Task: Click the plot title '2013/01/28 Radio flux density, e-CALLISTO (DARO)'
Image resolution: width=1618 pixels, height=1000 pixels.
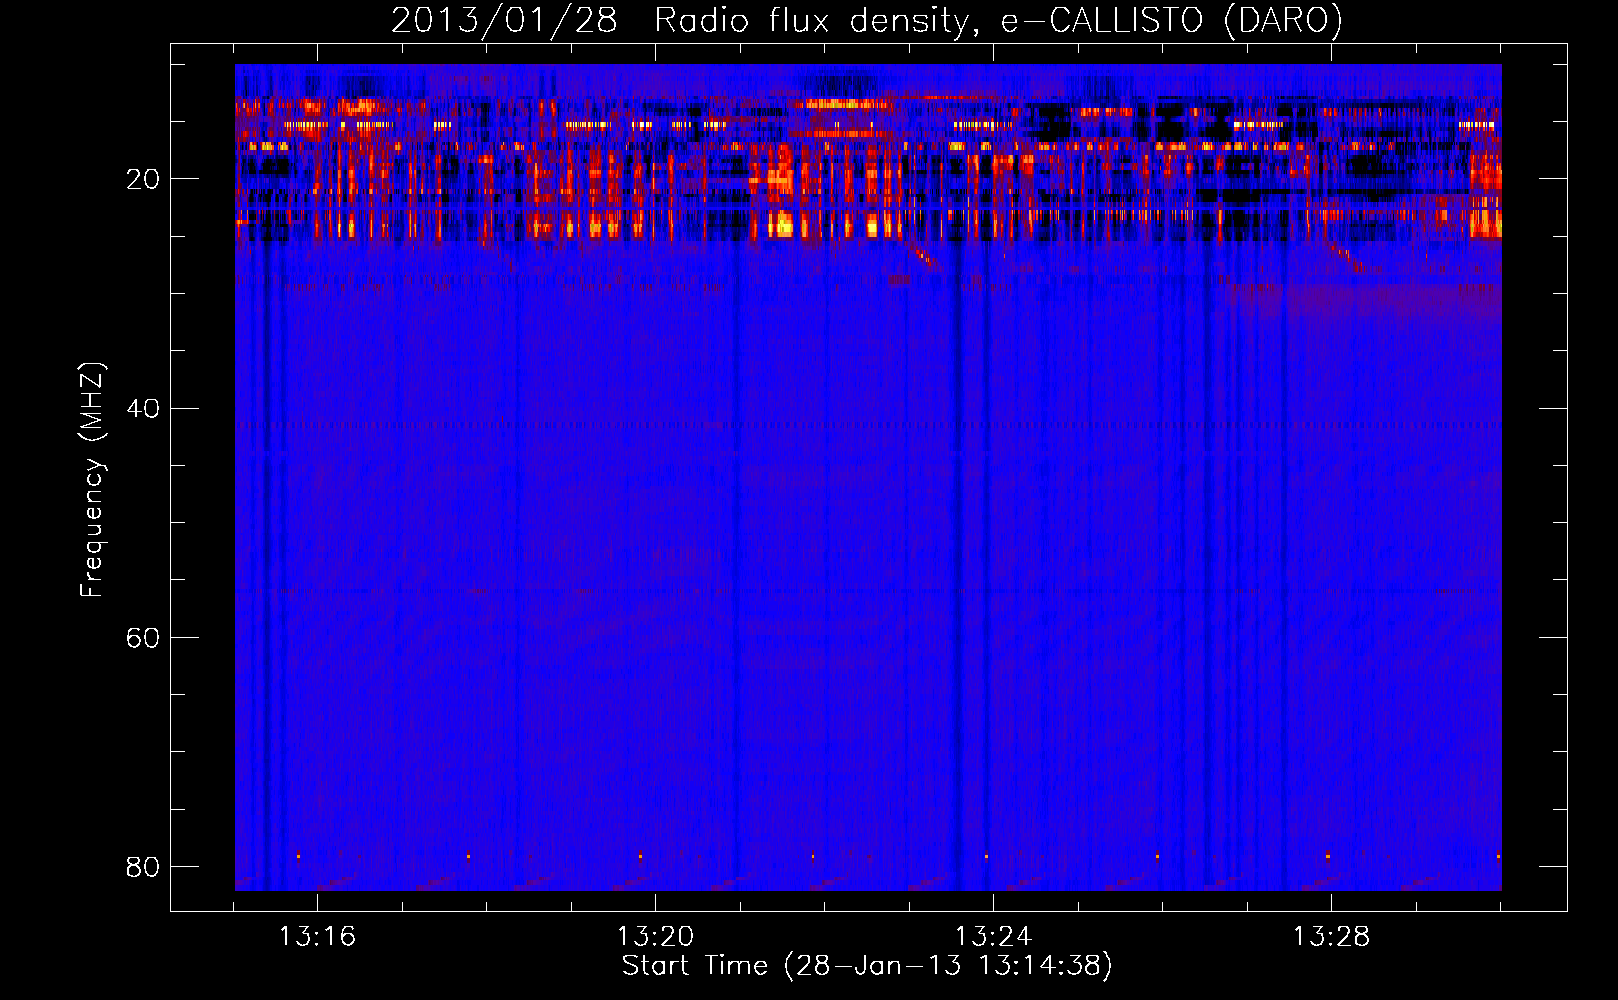Action: [867, 20]
